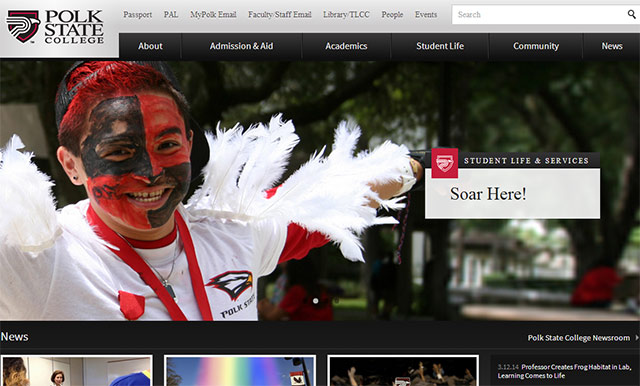This screenshot has width=640, height=386.
Task: Visit the Library/TLCC page
Action: [346, 15]
